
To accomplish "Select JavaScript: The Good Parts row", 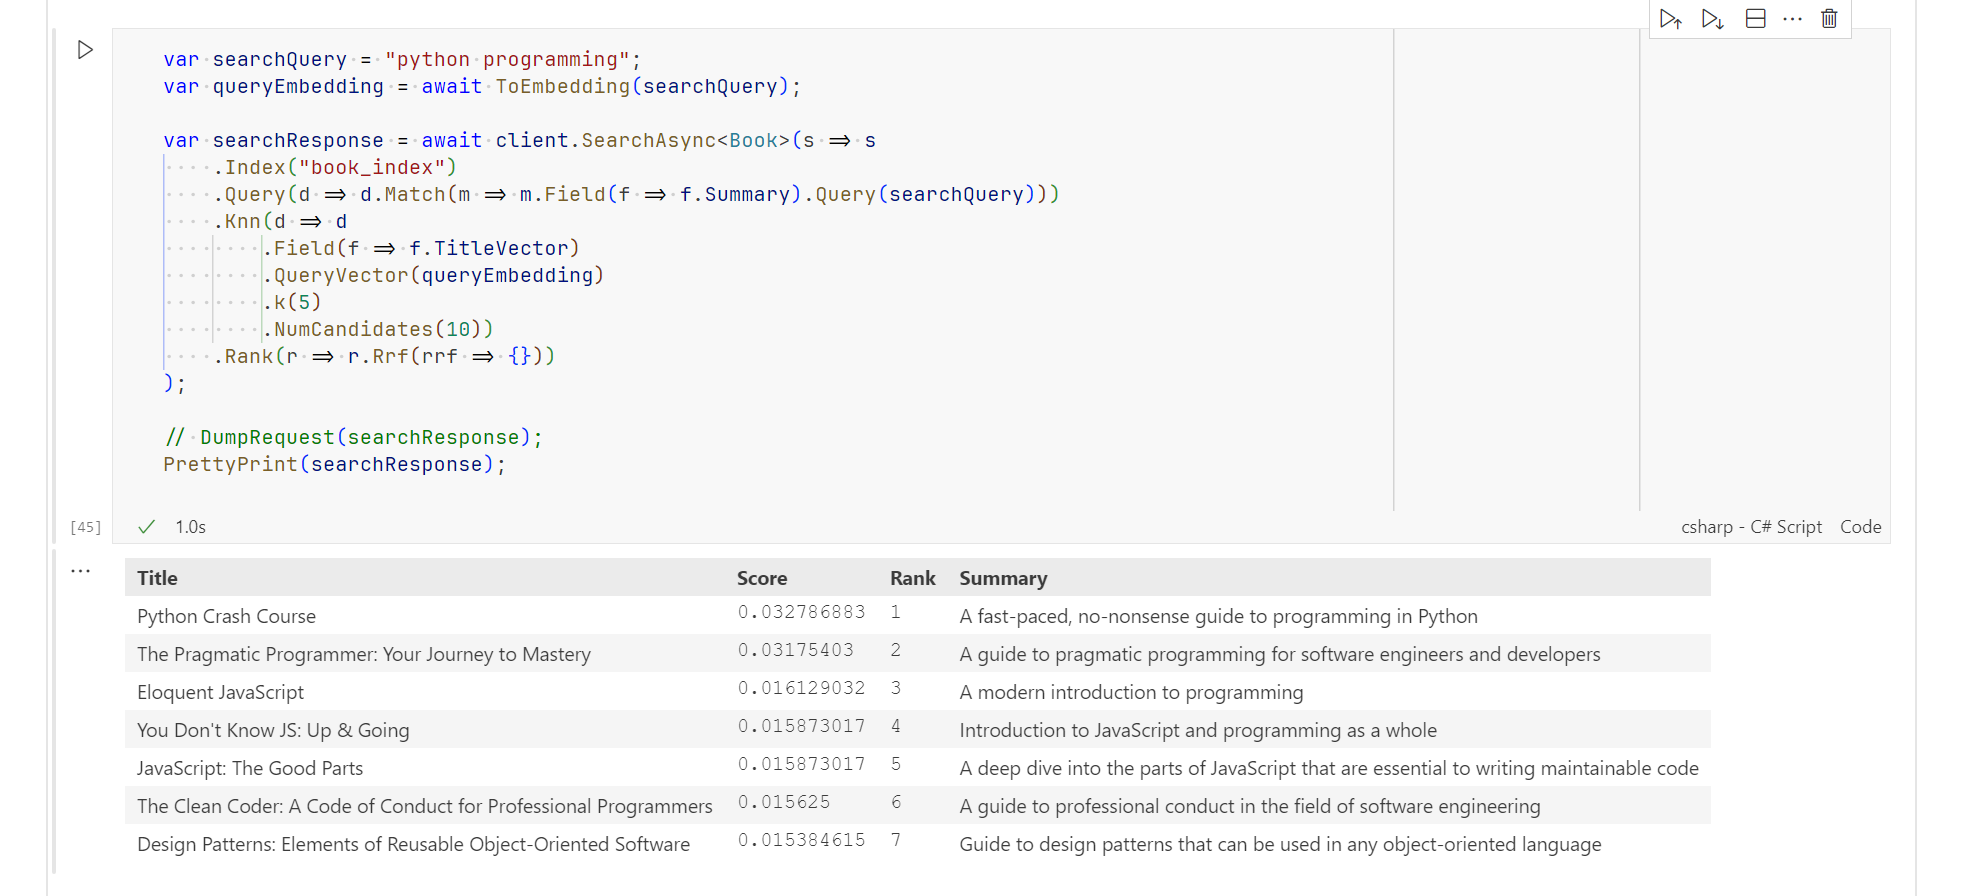I will click(917, 768).
